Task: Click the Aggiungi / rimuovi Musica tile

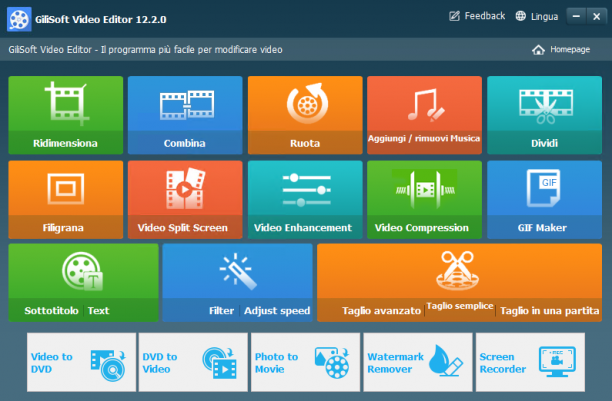Action: click(424, 115)
